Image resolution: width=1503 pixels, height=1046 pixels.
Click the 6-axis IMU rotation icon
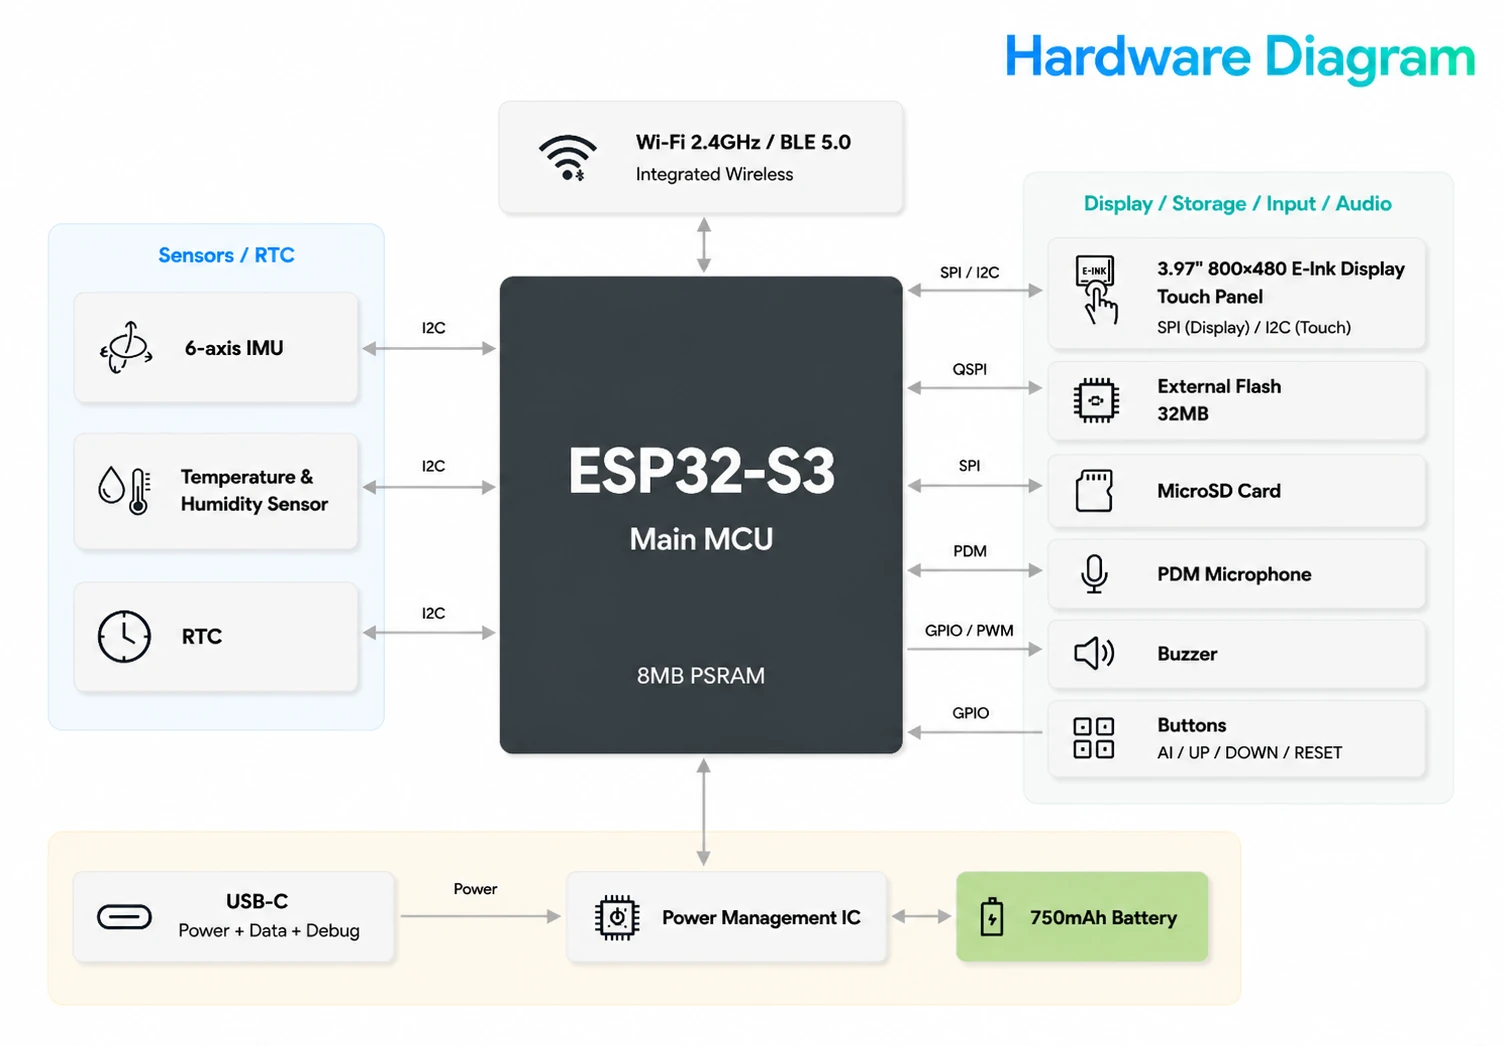pos(126,347)
